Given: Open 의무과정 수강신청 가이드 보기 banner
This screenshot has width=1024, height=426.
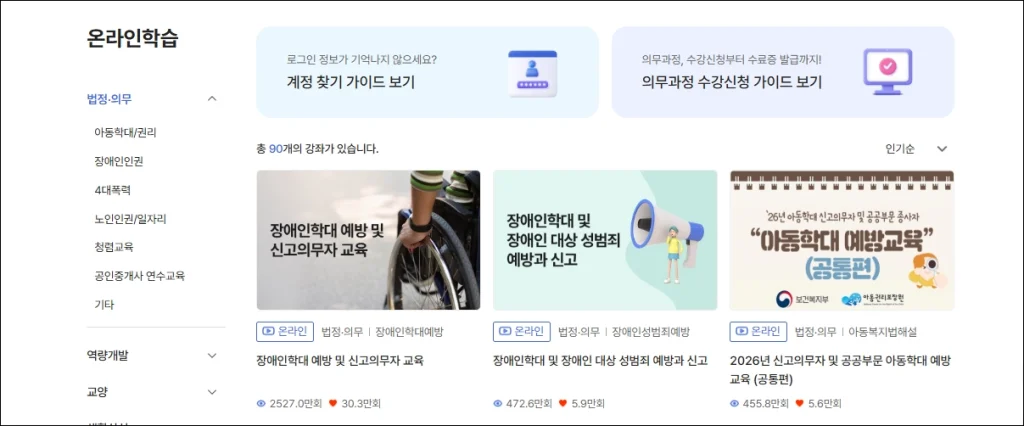Looking at the screenshot, I should (x=782, y=72).
